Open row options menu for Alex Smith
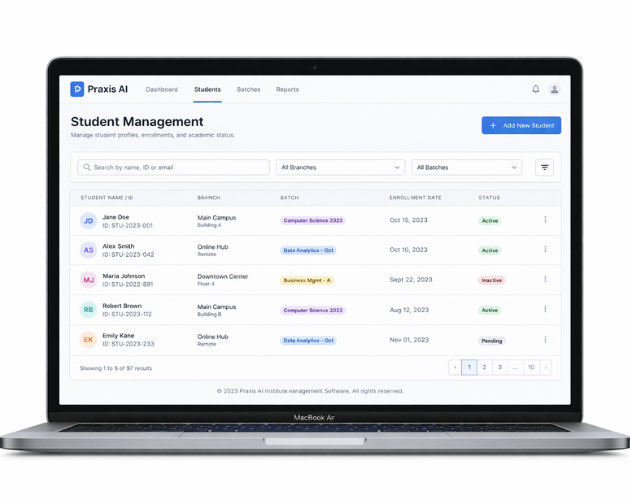Screen dimensions: 630x500 pos(545,250)
